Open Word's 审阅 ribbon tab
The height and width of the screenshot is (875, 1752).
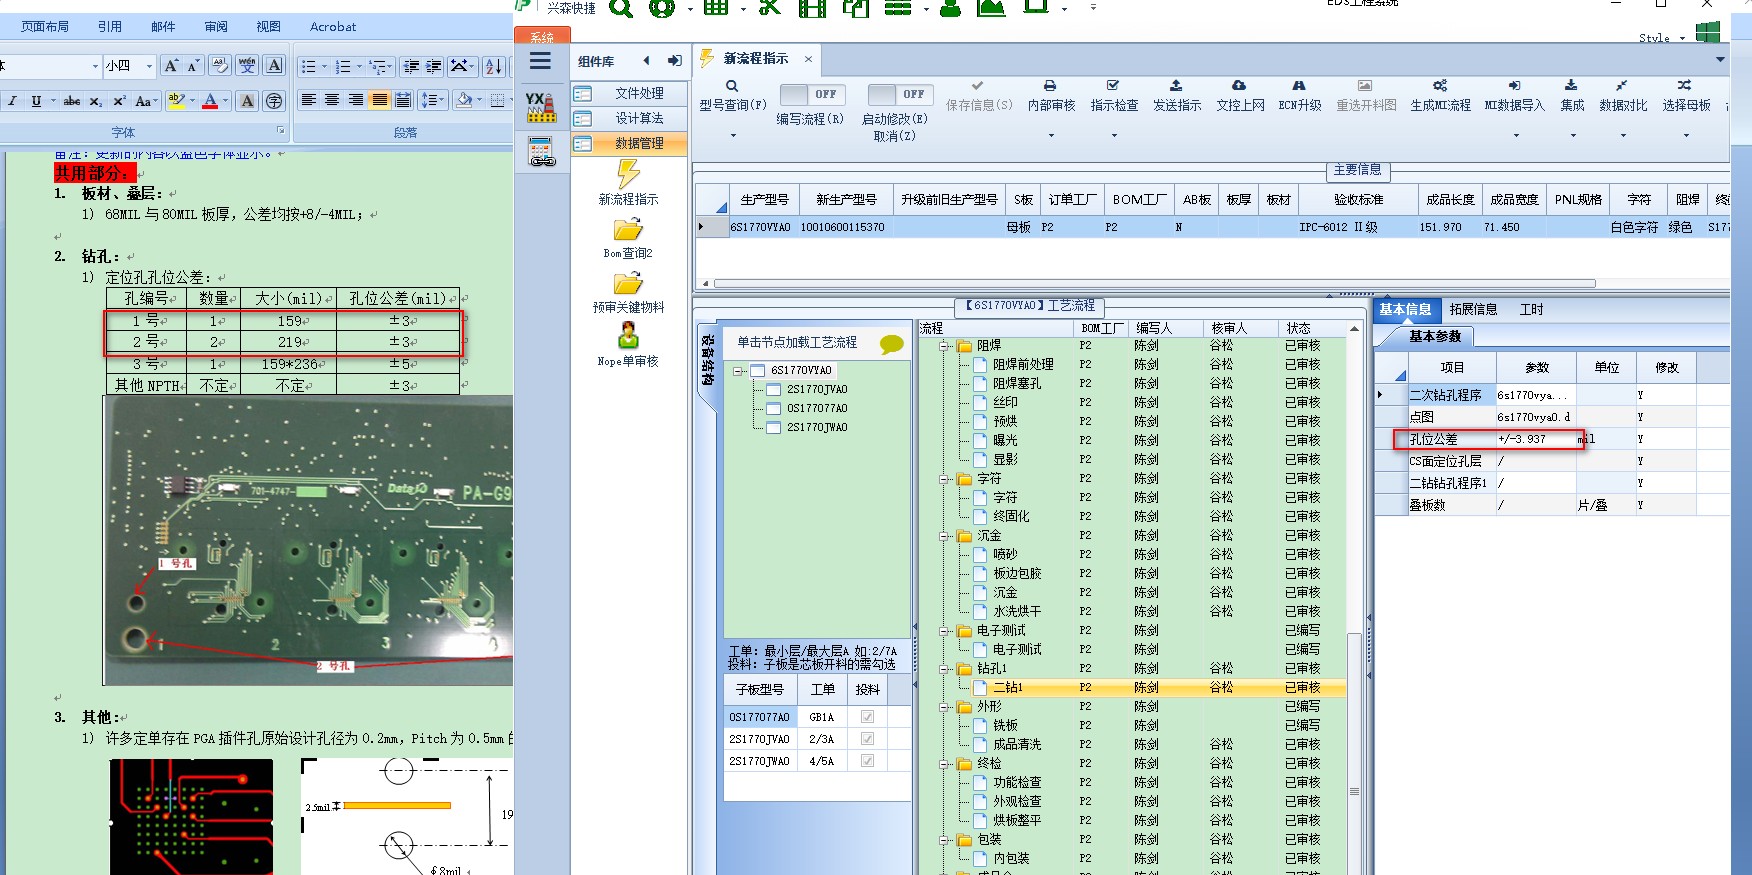pos(215,27)
